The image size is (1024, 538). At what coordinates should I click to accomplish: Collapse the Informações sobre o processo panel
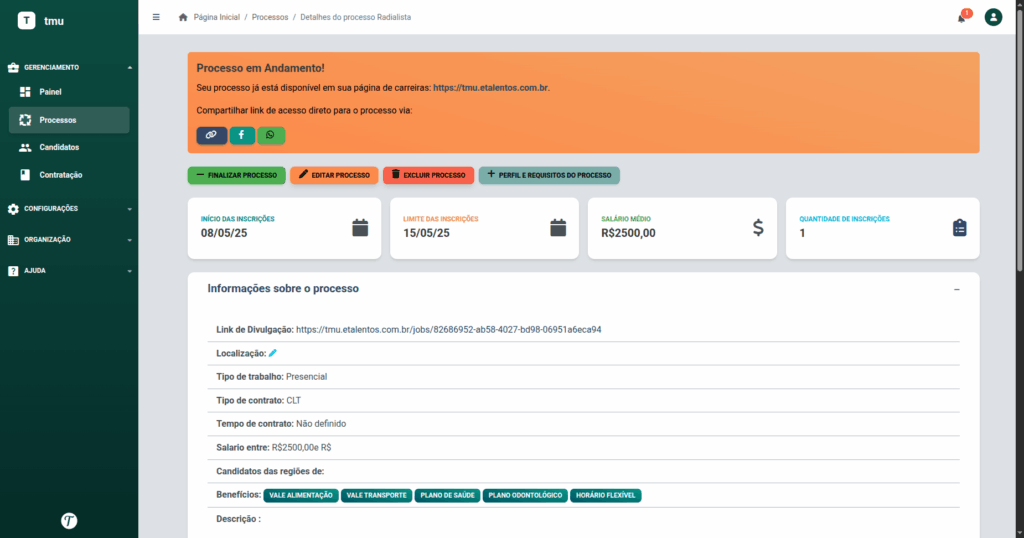(957, 289)
